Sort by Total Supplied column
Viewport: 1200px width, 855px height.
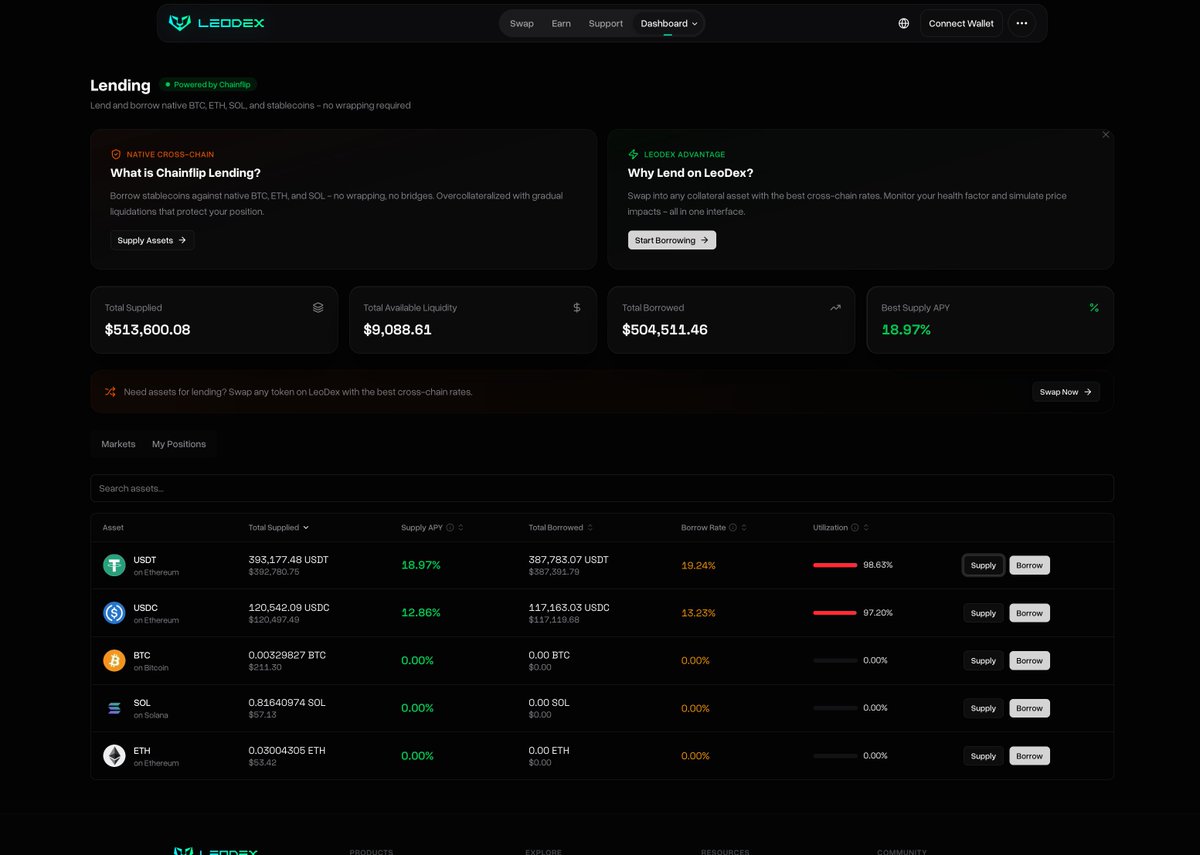278,527
